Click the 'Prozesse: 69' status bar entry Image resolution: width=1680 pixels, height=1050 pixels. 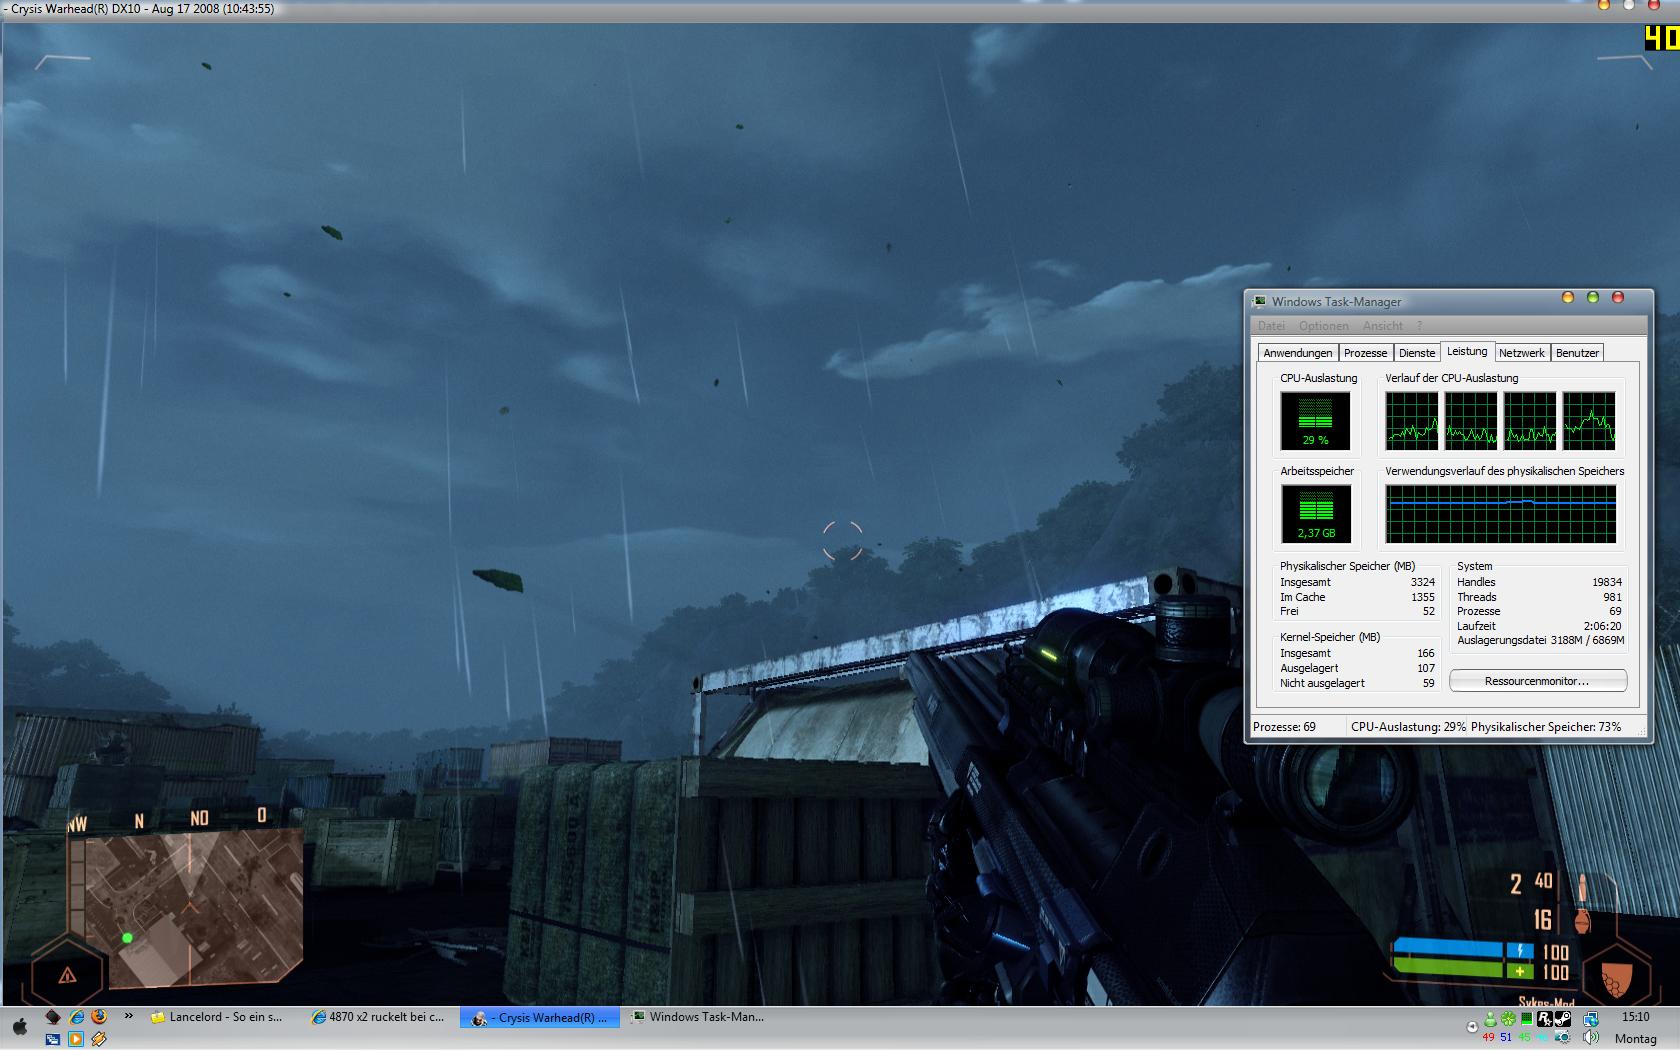click(1285, 727)
